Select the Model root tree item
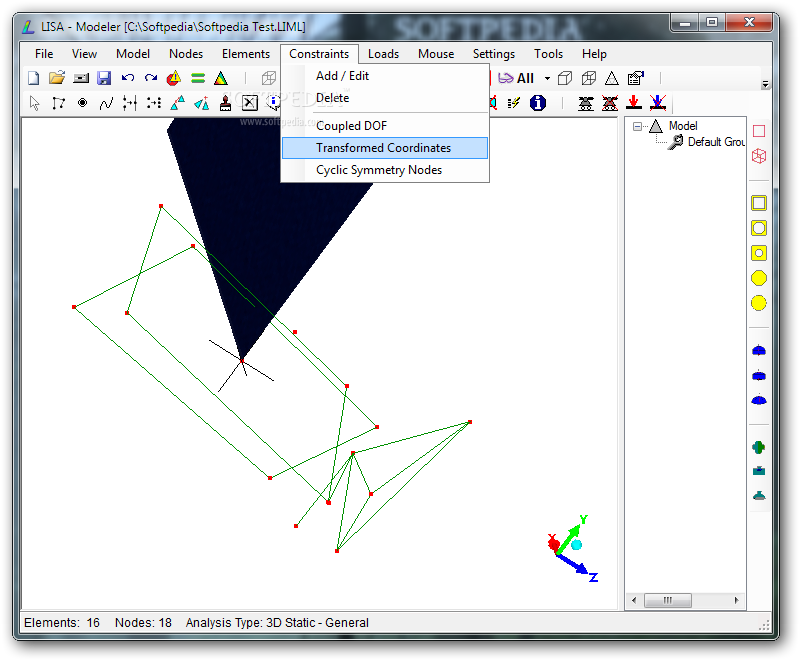Viewport: 800px width, 661px height. click(x=683, y=125)
